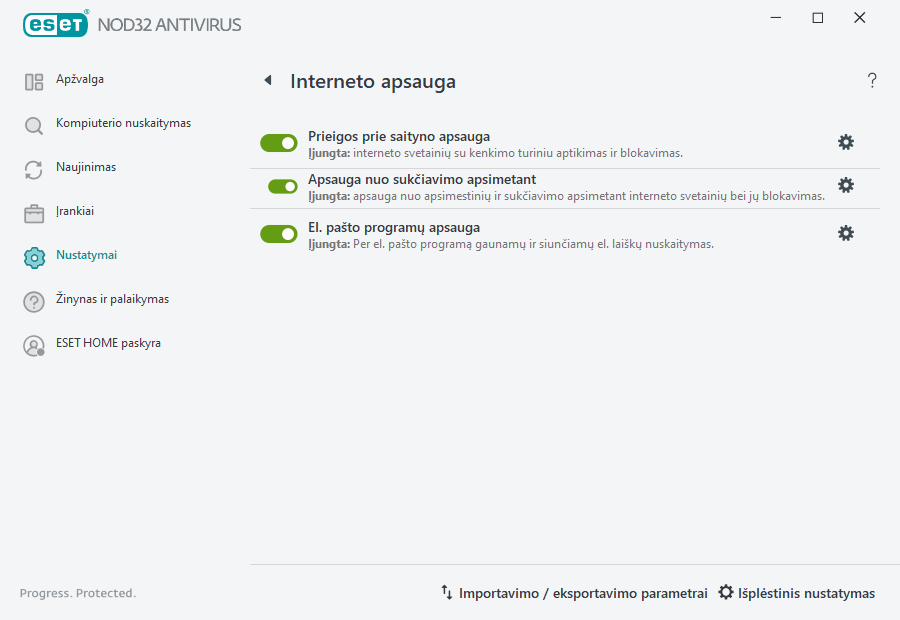Click the help question mark icon
Viewport: 900px width, 620px height.
pyautogui.click(x=871, y=80)
